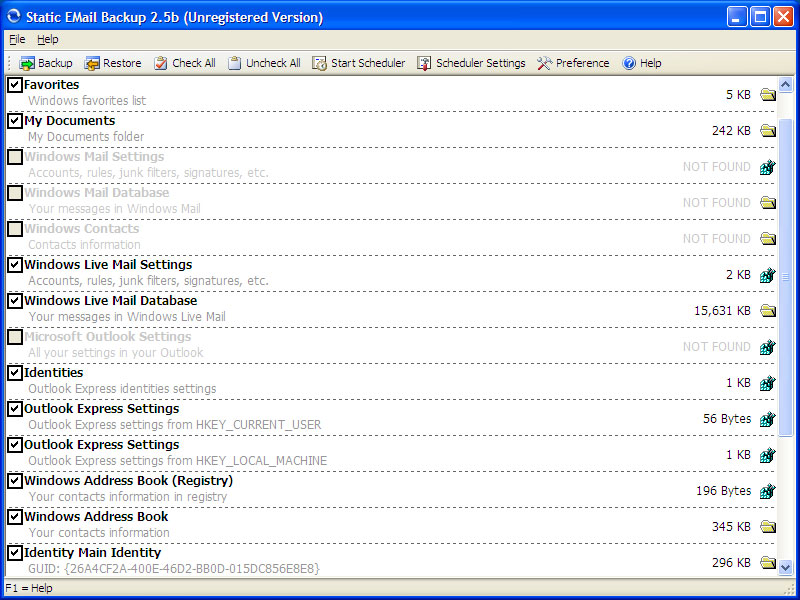Click folder icon in Windows Live Mail Database row
This screenshot has width=800, height=600.
pos(768,310)
